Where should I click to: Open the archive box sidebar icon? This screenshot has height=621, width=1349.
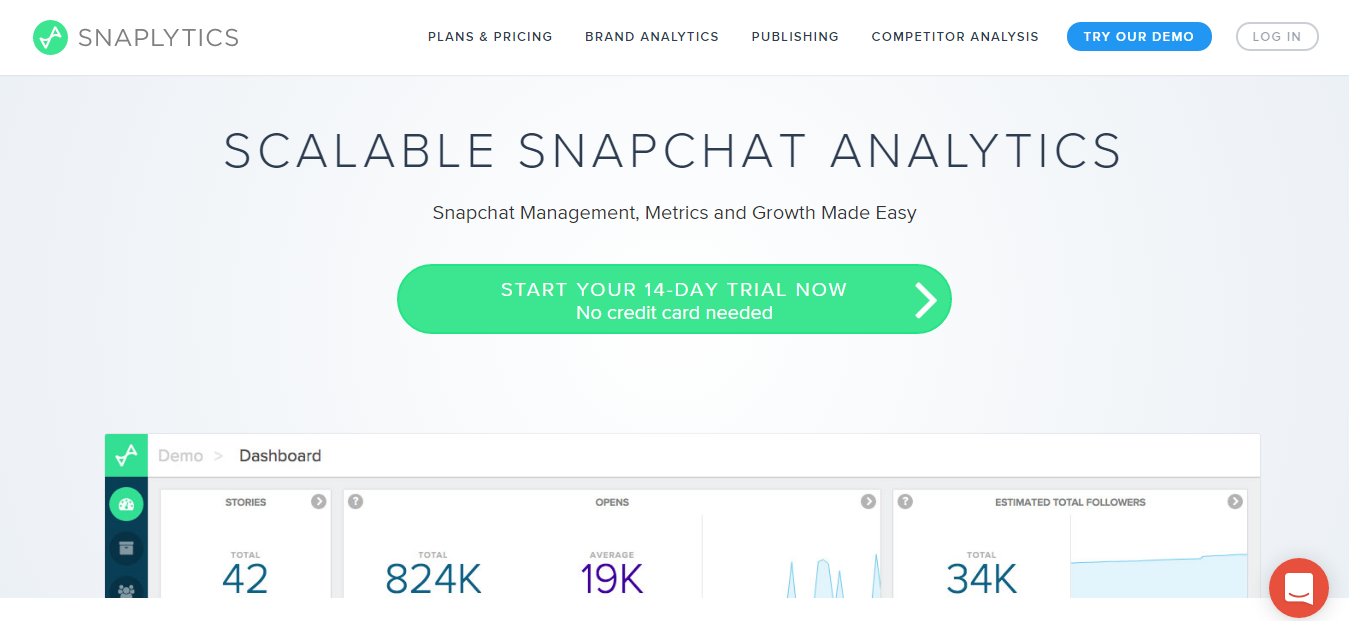pyautogui.click(x=126, y=548)
